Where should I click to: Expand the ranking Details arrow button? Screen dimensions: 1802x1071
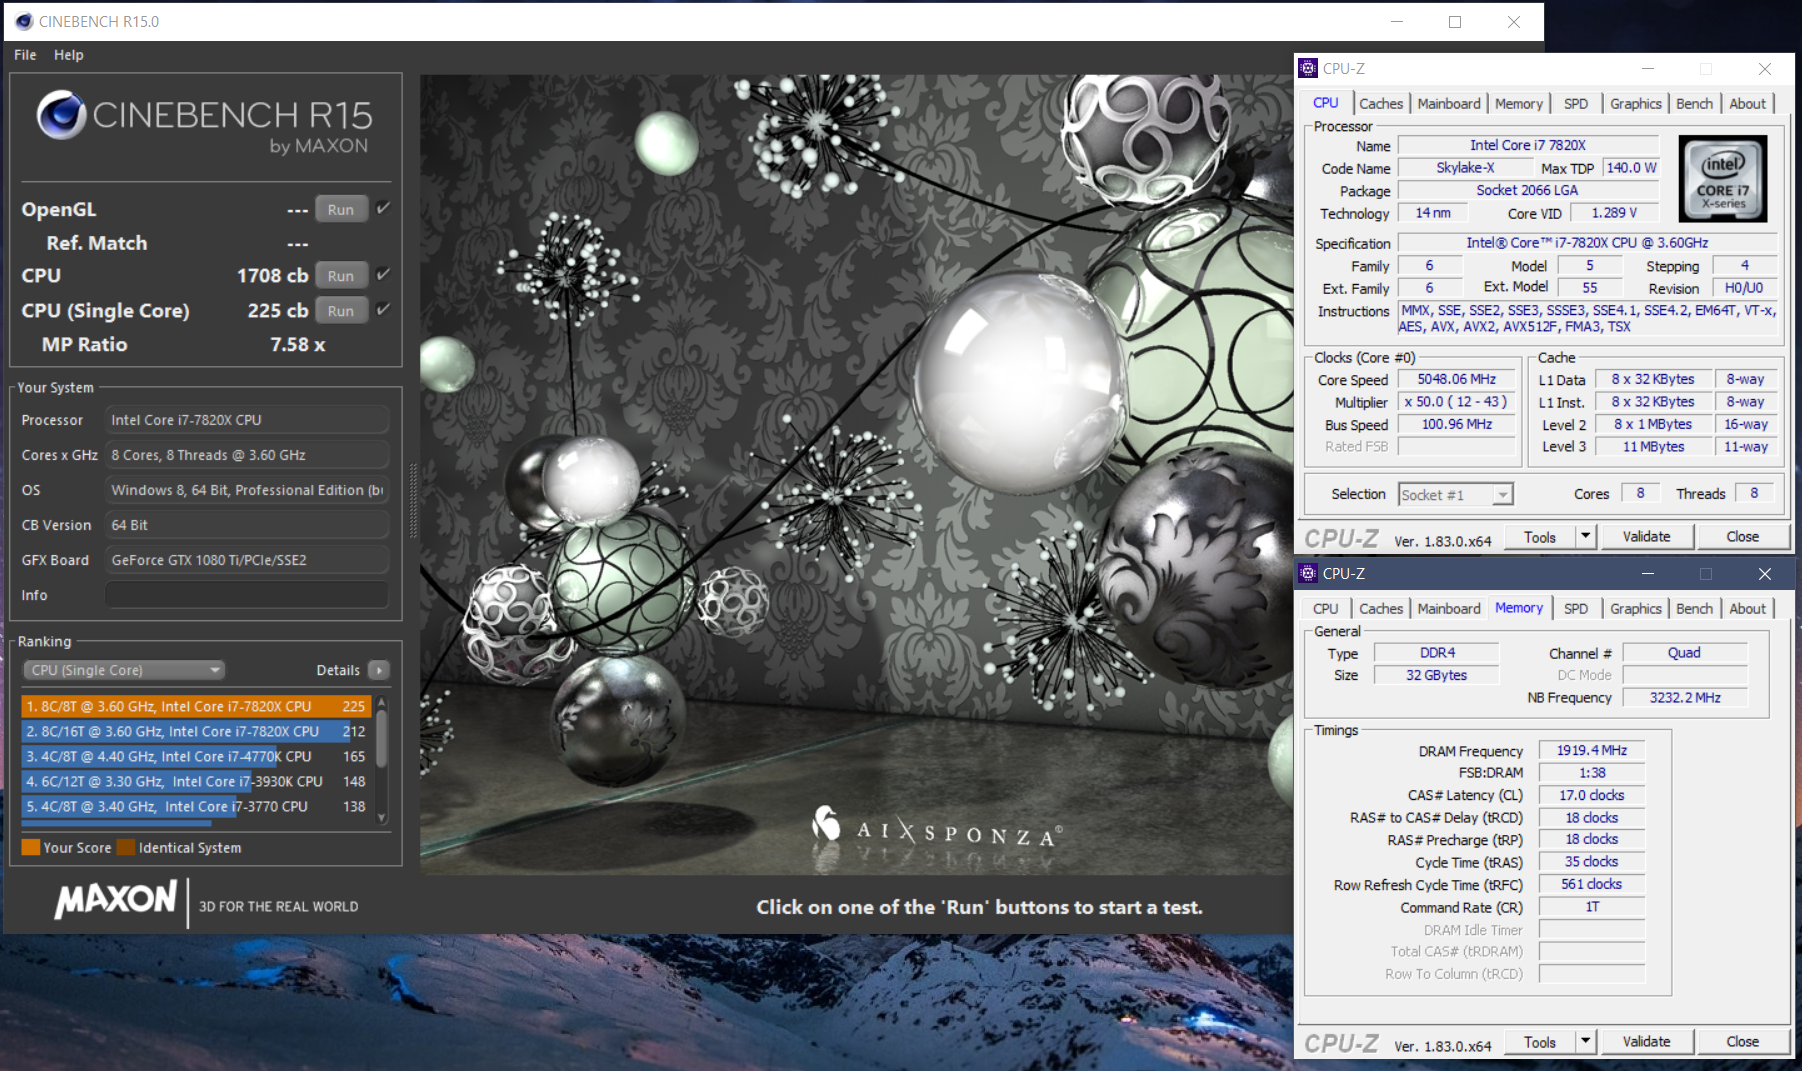click(379, 670)
